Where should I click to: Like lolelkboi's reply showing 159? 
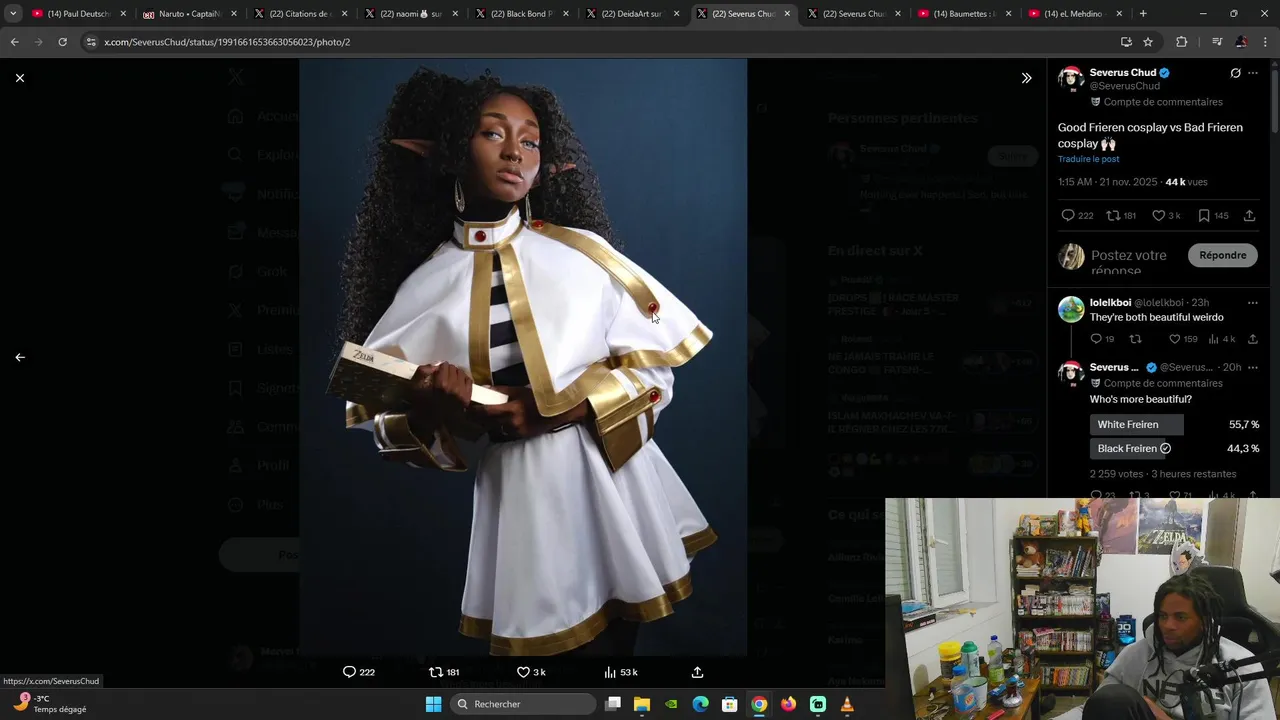coord(1182,339)
